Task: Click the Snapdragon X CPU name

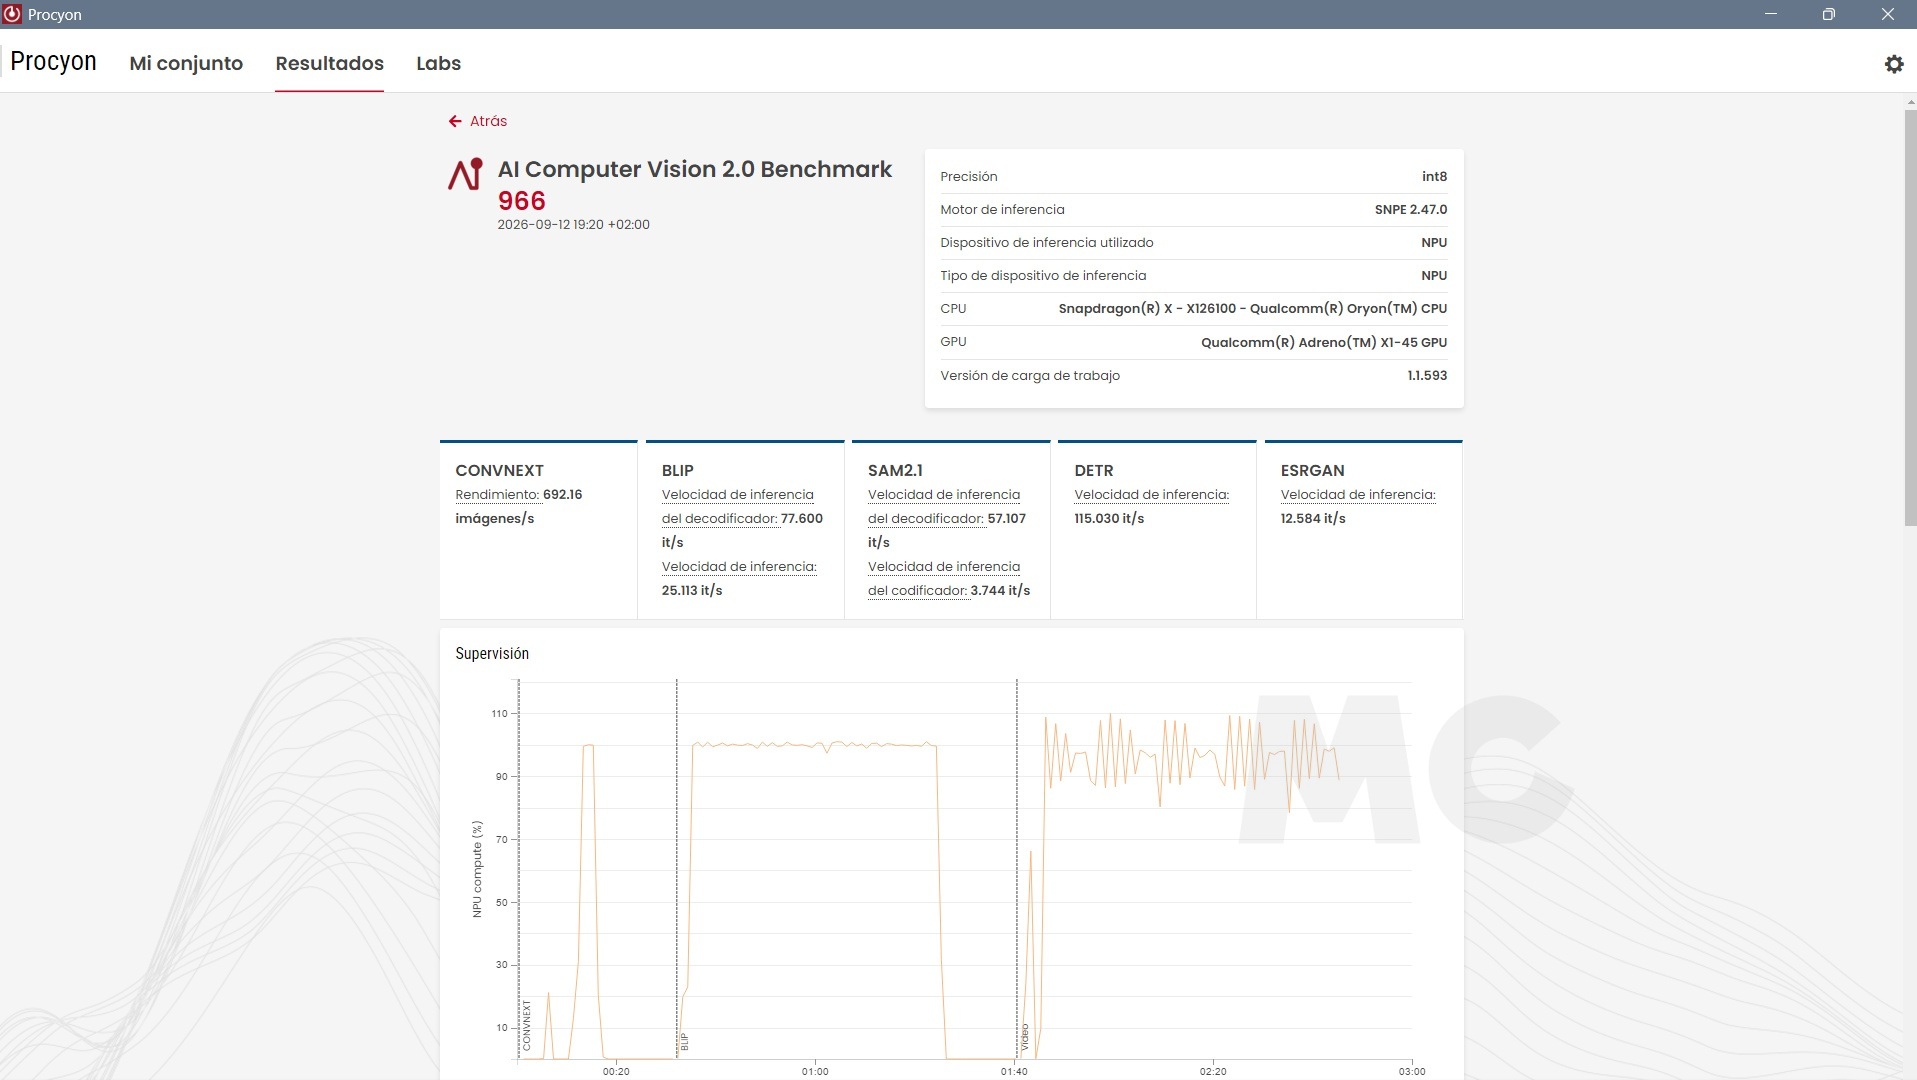Action: [x=1253, y=309]
